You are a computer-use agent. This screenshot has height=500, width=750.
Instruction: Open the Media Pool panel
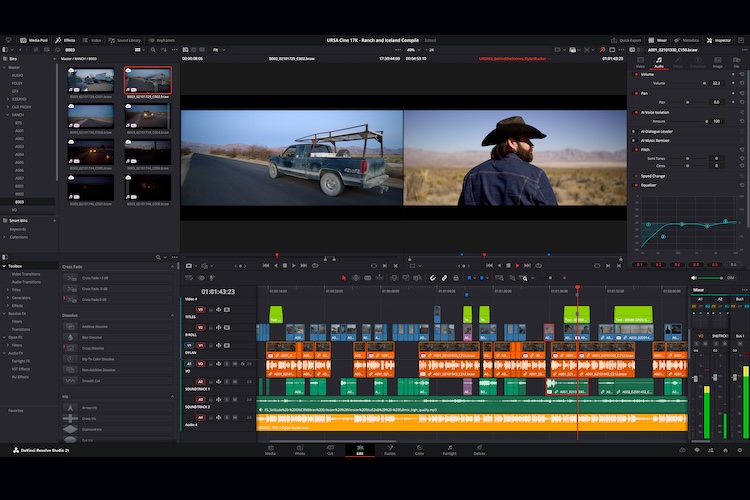click(33, 40)
